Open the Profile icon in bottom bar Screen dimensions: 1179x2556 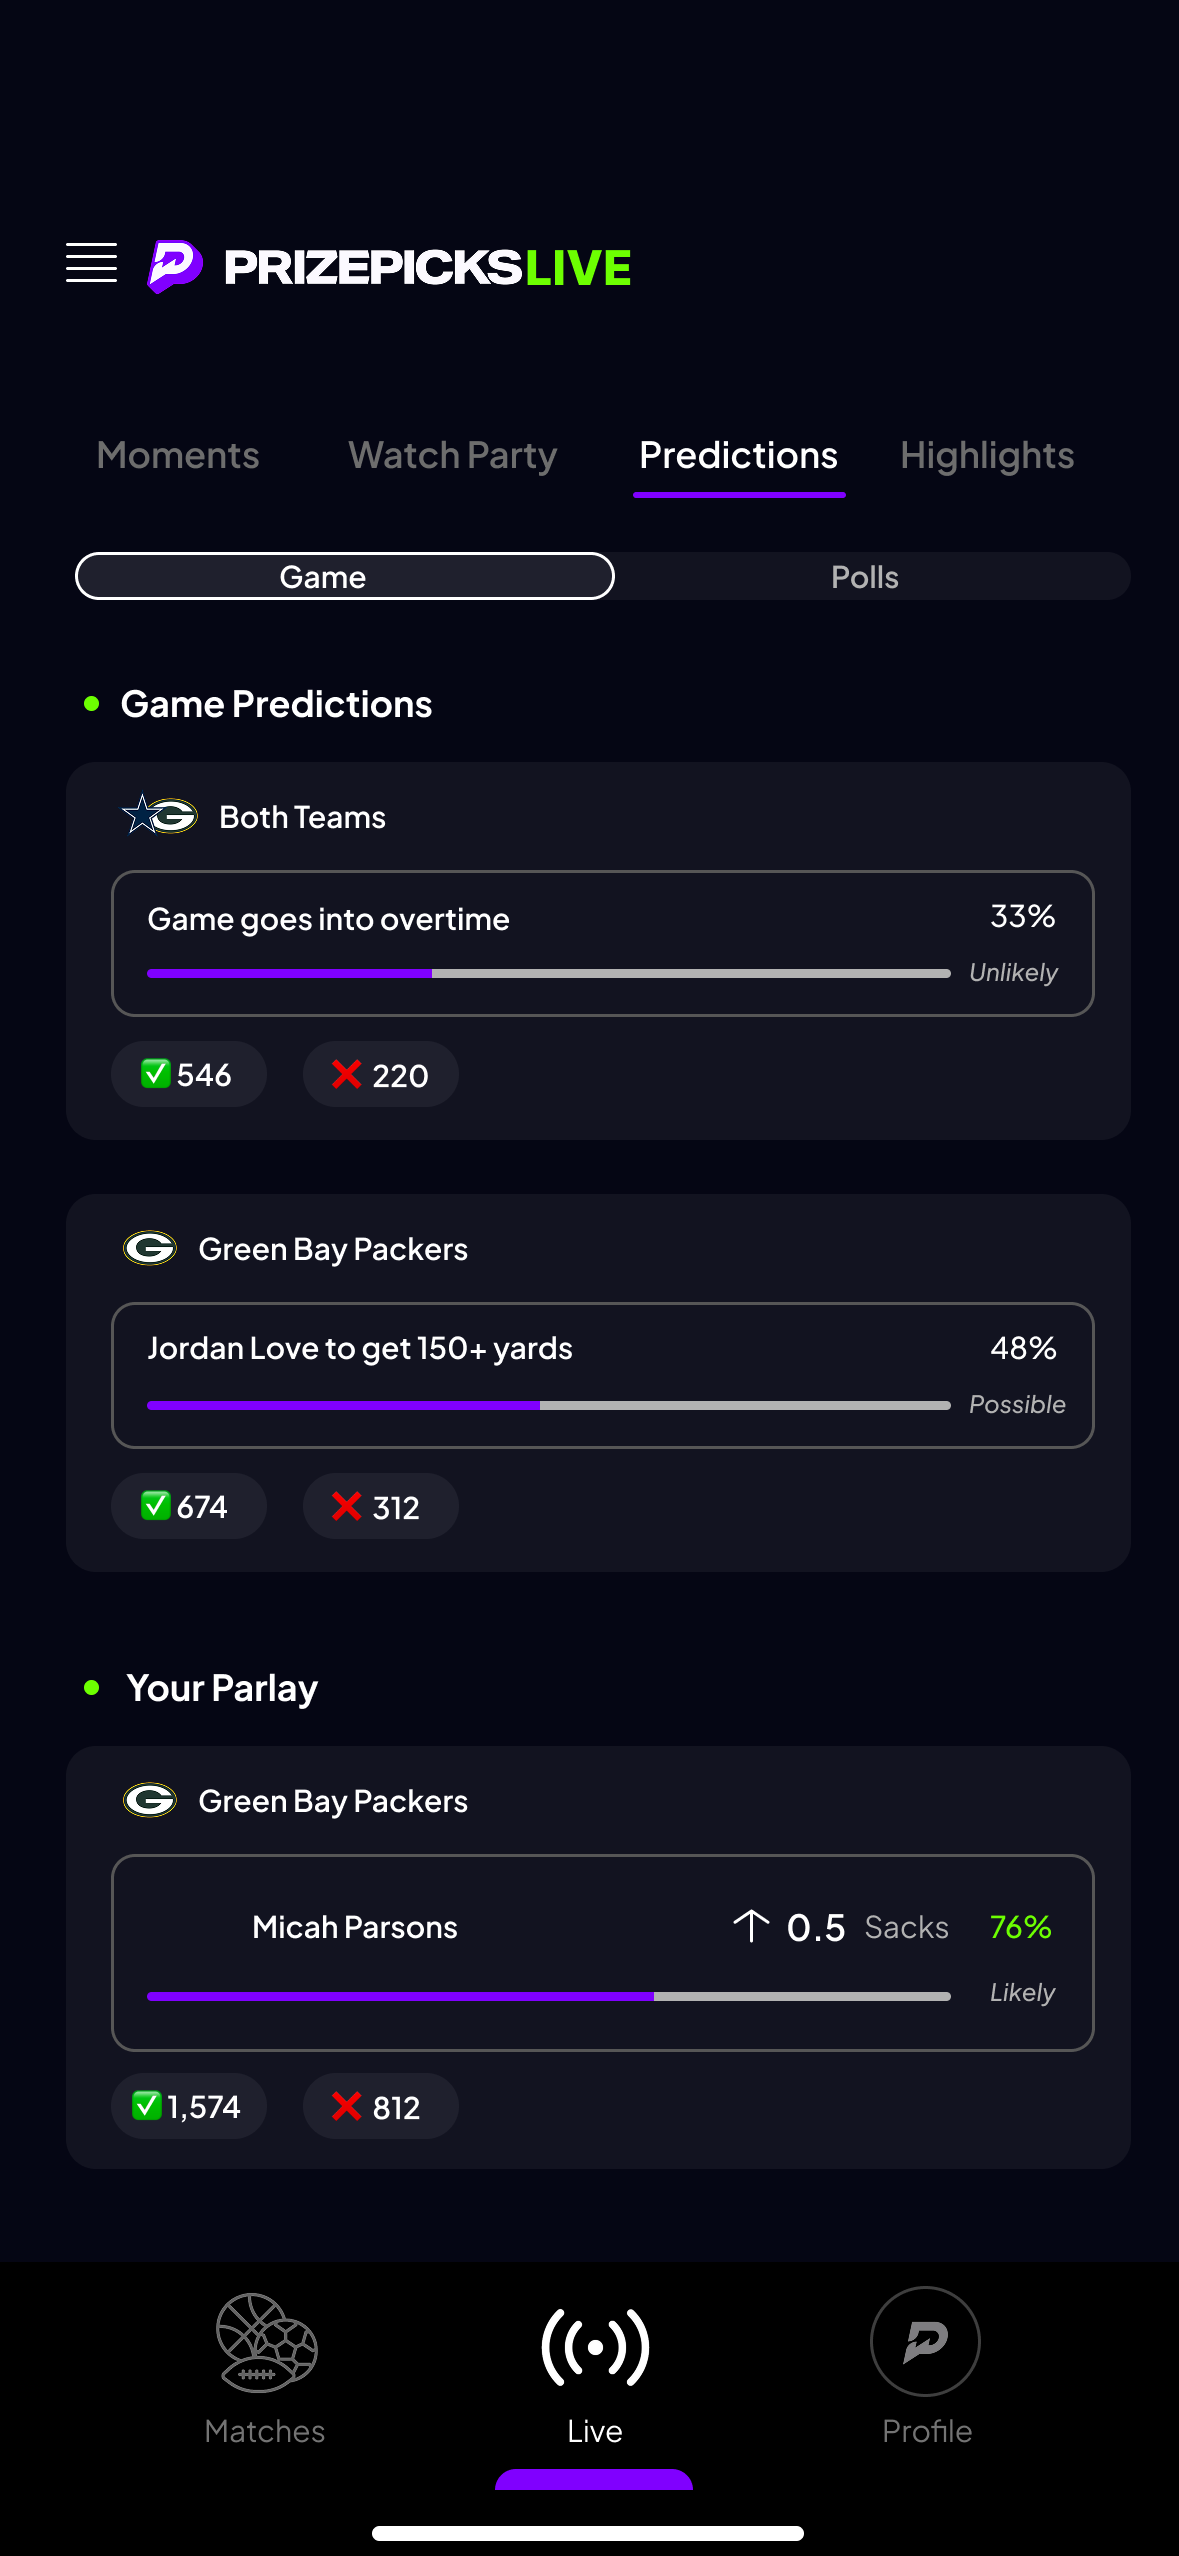point(925,2341)
